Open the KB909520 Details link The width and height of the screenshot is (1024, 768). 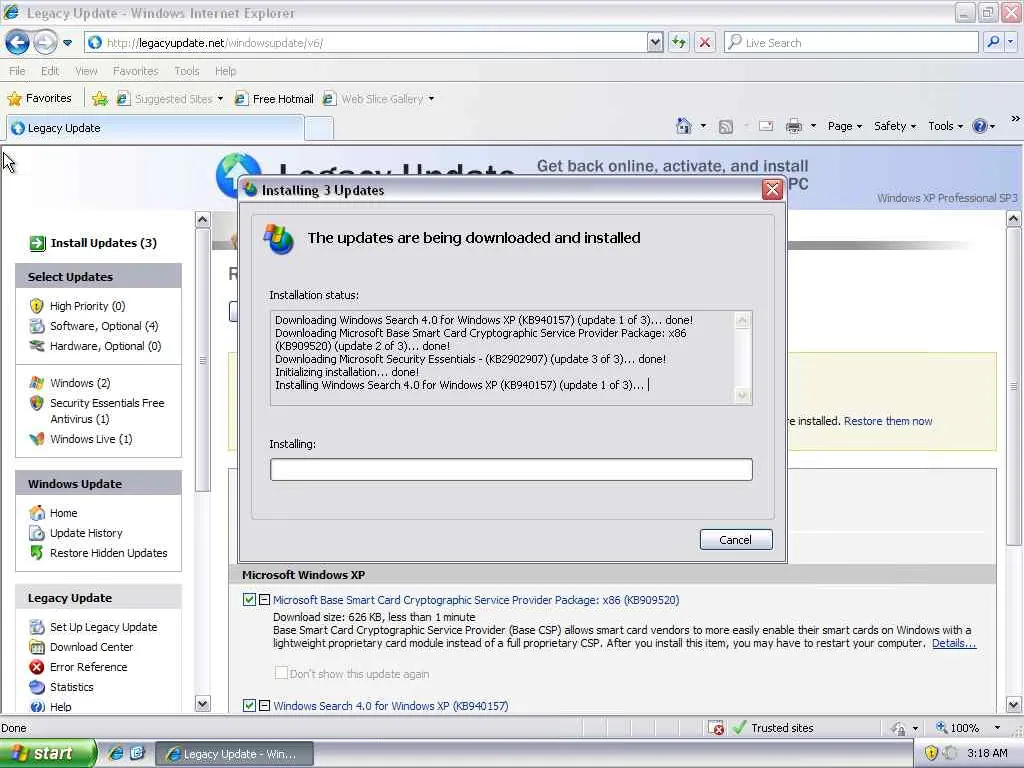(x=953, y=643)
